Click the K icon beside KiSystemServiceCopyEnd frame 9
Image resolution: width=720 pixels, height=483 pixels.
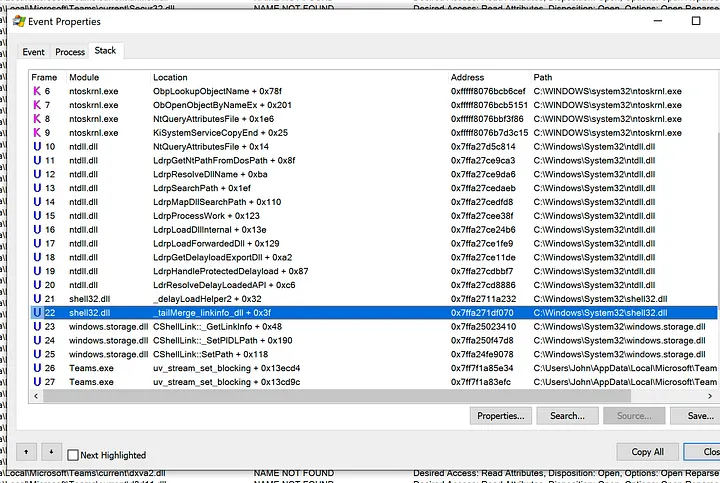coord(37,132)
